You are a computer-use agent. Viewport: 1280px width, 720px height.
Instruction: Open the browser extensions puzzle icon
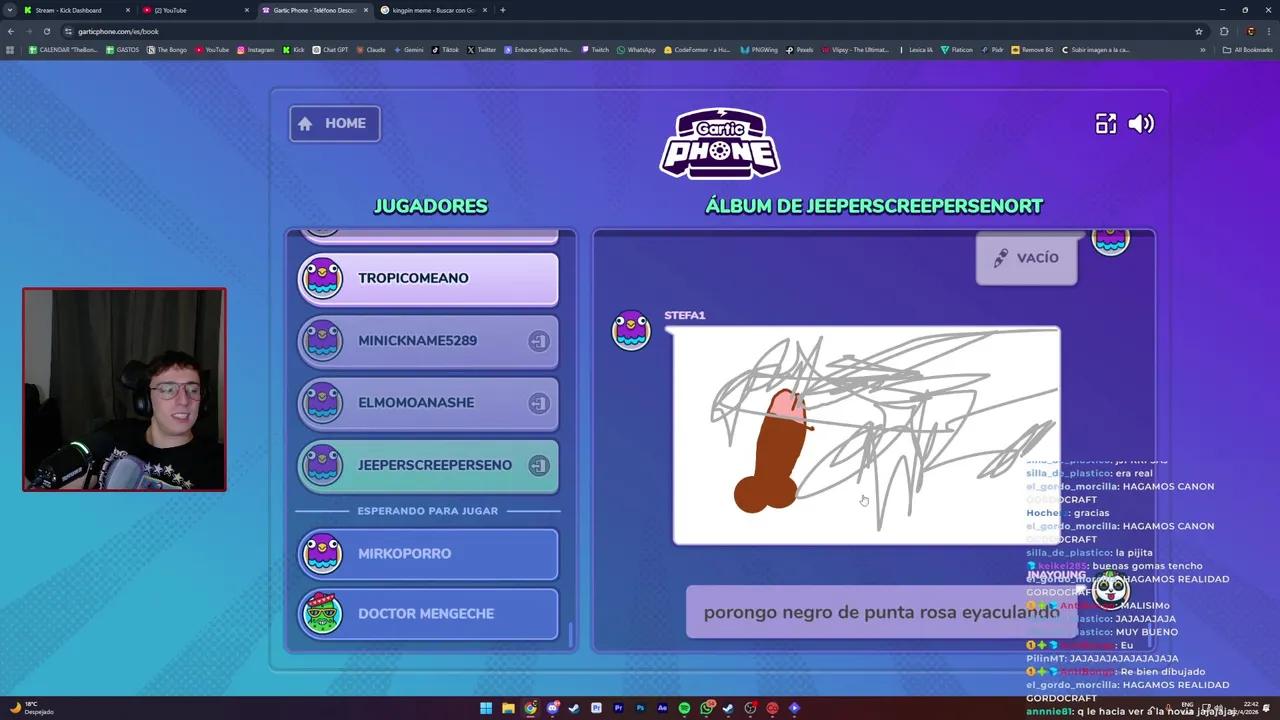coord(1223,31)
